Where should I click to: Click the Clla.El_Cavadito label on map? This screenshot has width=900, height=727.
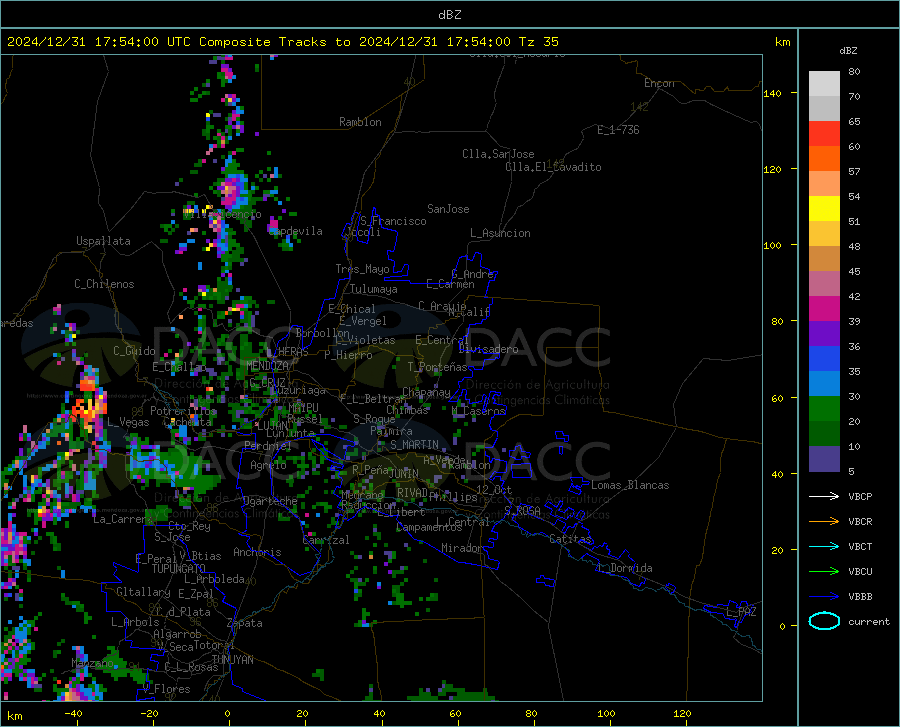[x=553, y=167]
